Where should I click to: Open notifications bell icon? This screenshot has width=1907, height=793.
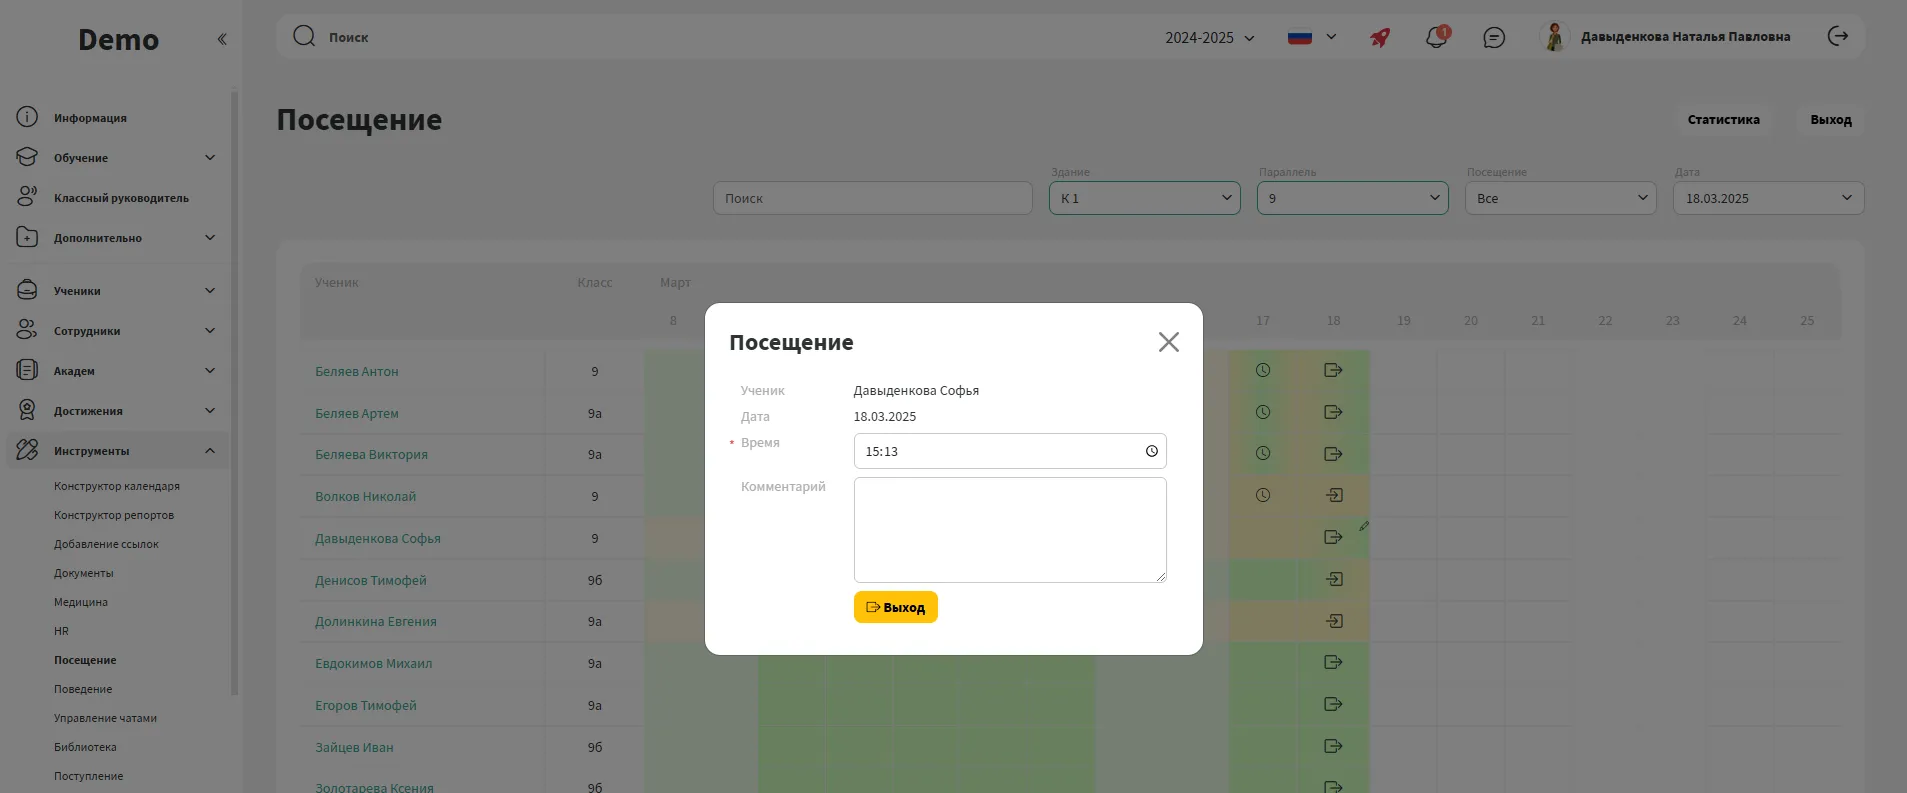[x=1436, y=38]
